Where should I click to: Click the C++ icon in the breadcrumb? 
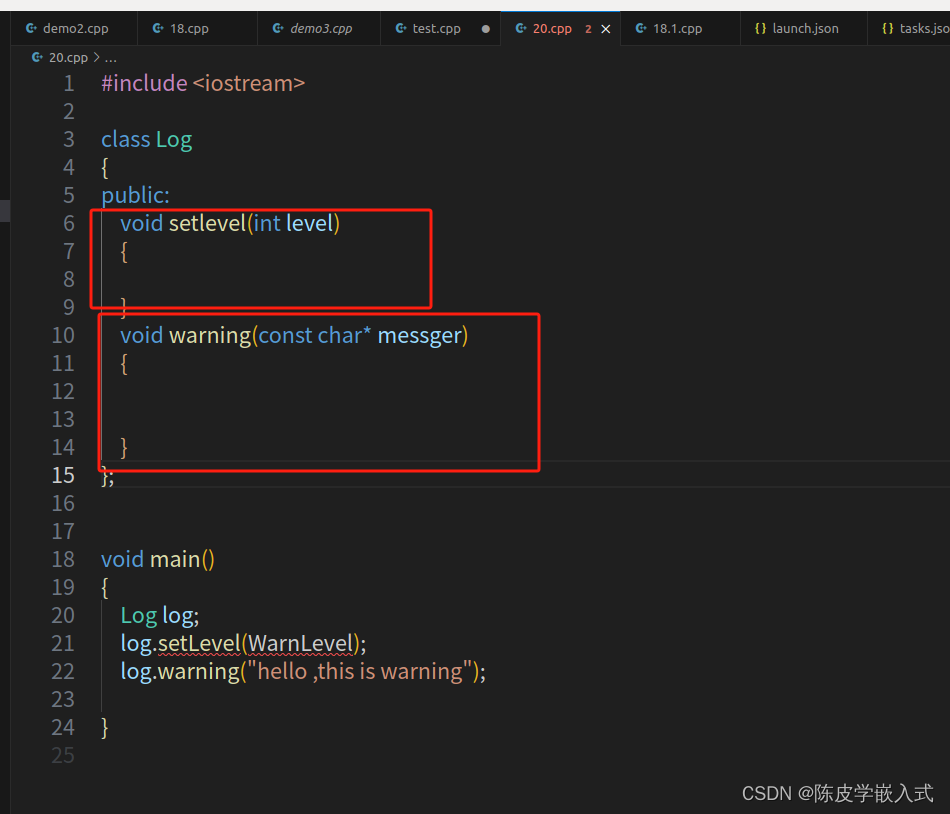click(x=38, y=58)
